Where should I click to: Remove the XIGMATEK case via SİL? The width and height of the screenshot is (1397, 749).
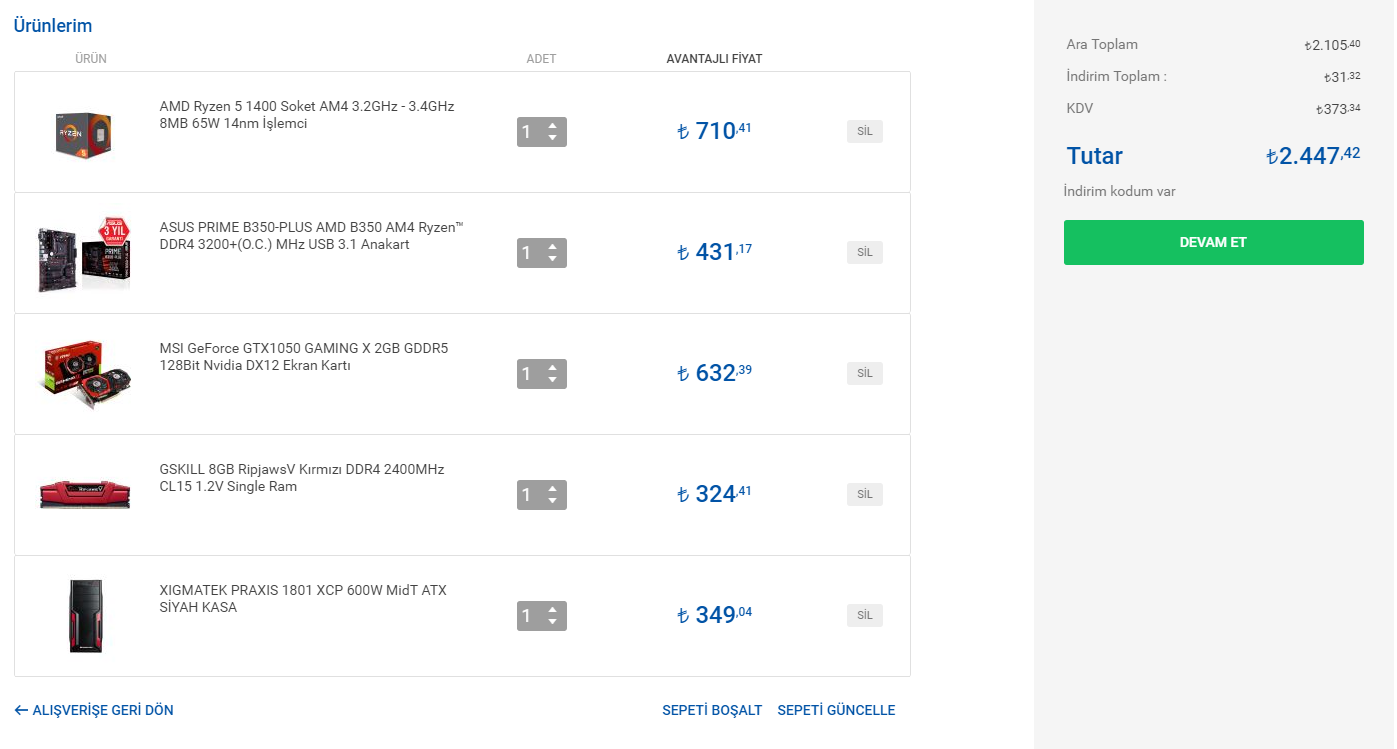864,615
